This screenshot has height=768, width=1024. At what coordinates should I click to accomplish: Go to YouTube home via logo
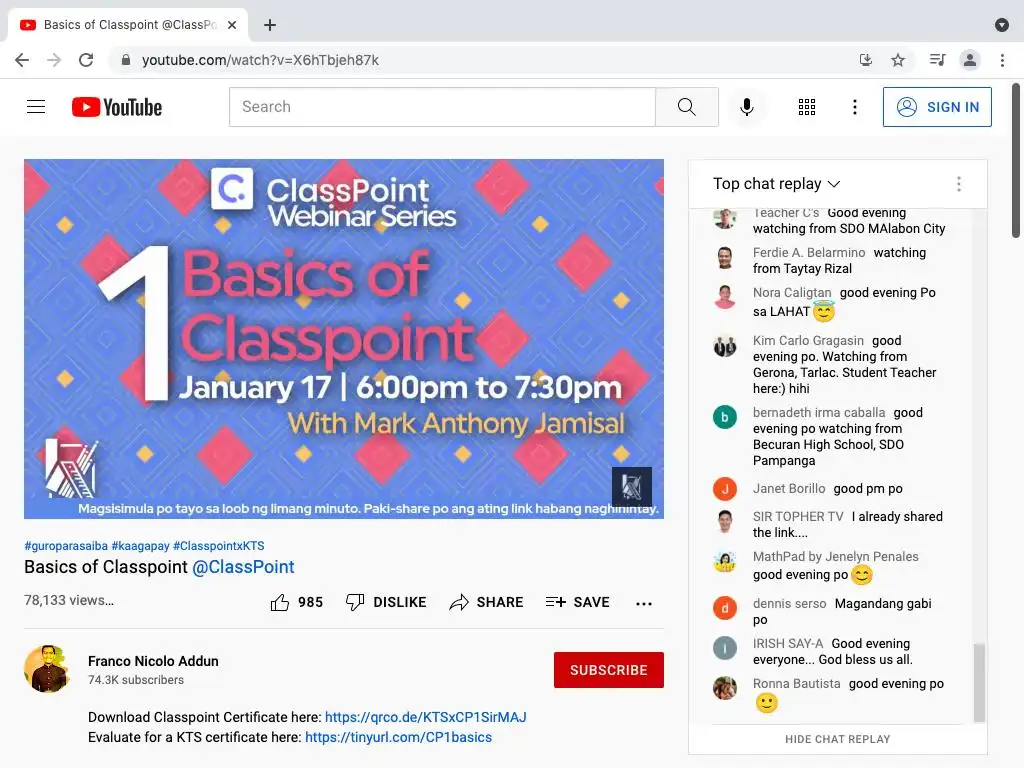coord(117,107)
